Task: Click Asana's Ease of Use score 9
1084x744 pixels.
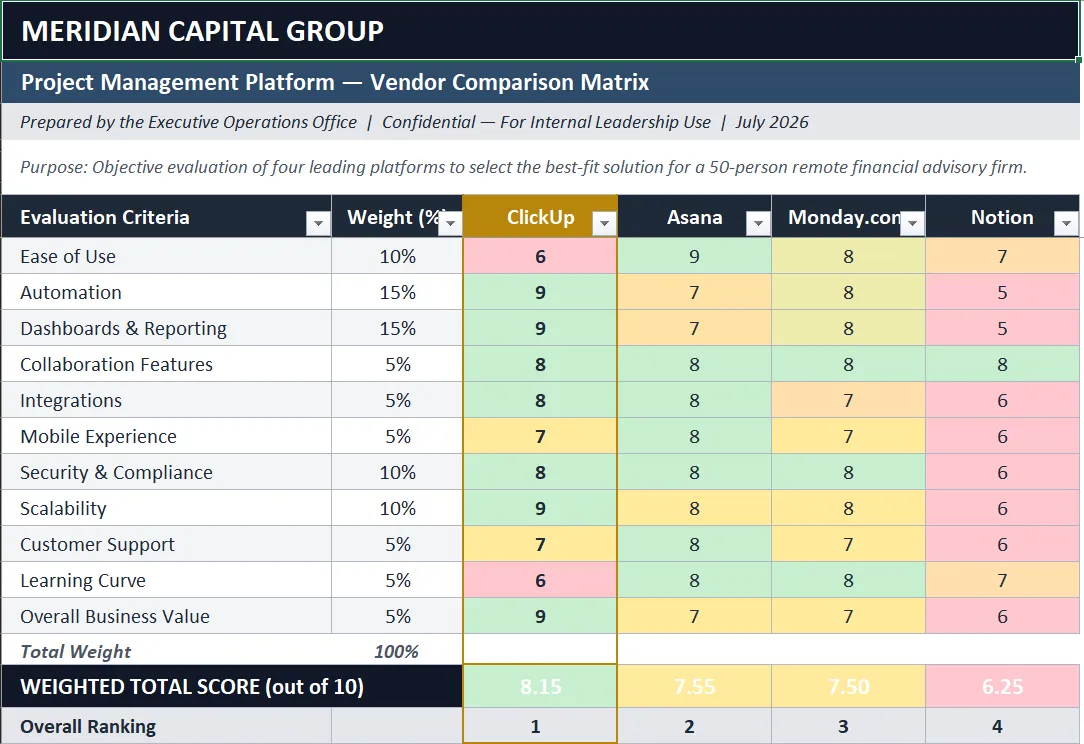Action: 694,257
